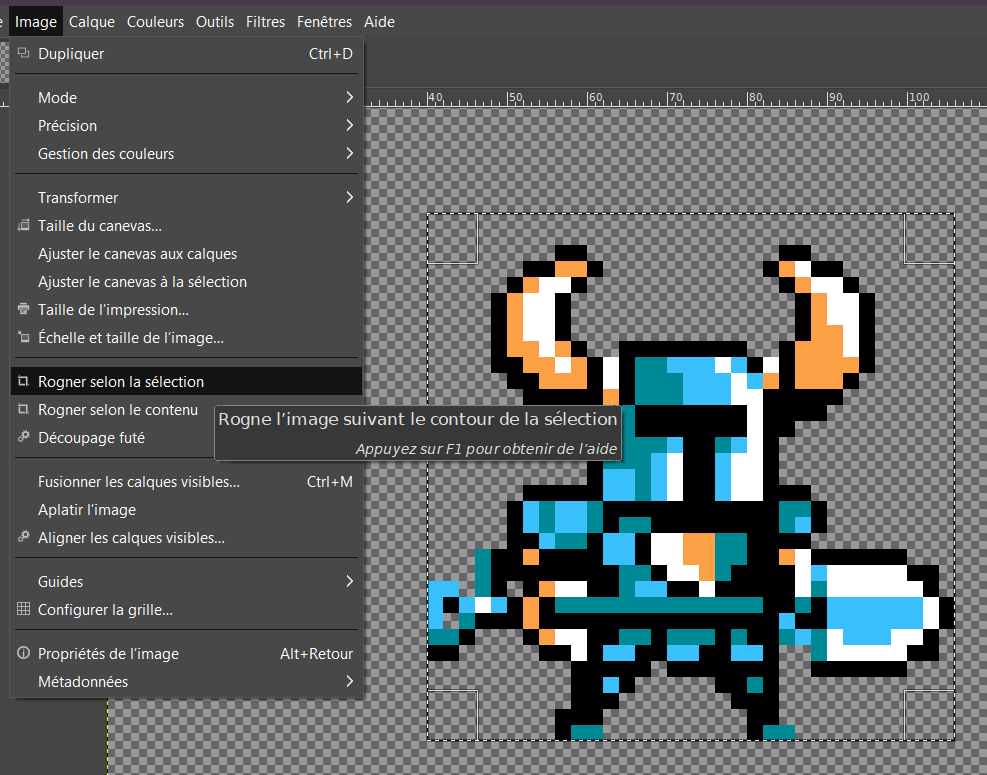Choose Échelle et taille de l'image…
Image resolution: width=987 pixels, height=775 pixels.
186,337
